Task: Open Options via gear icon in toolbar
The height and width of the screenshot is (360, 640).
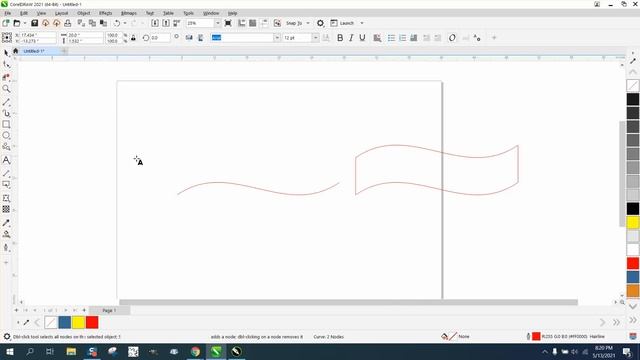Action: (x=320, y=23)
